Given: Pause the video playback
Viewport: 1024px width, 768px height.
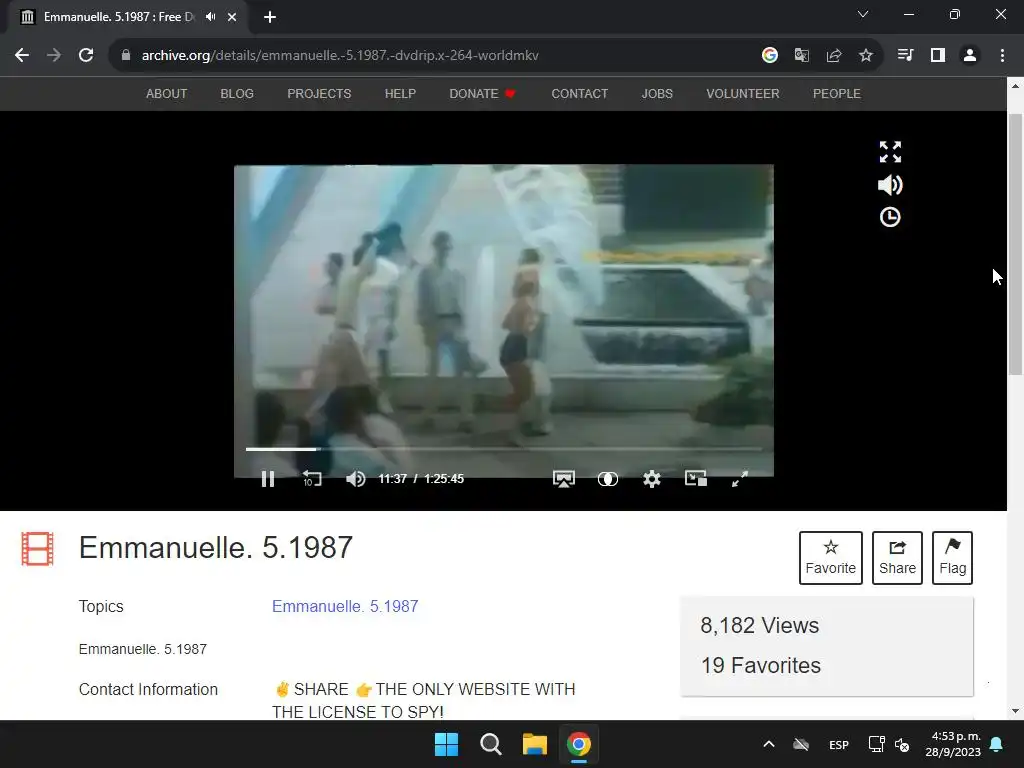Looking at the screenshot, I should pyautogui.click(x=268, y=479).
